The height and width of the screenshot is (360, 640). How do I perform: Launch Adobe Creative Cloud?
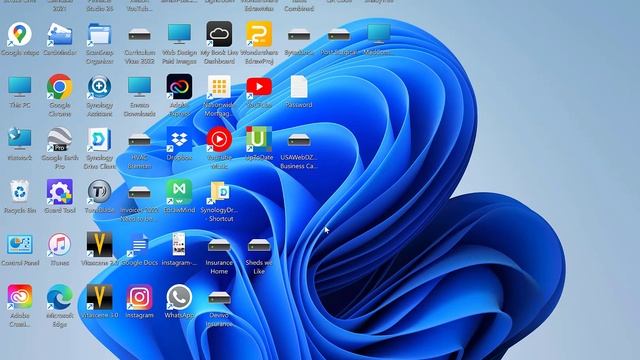[20, 296]
